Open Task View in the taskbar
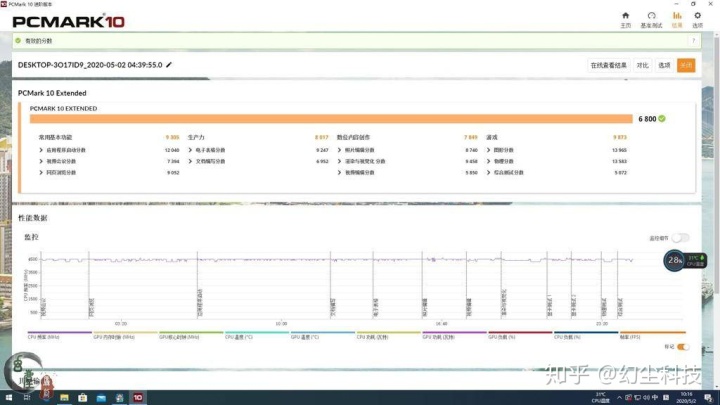 (27, 398)
